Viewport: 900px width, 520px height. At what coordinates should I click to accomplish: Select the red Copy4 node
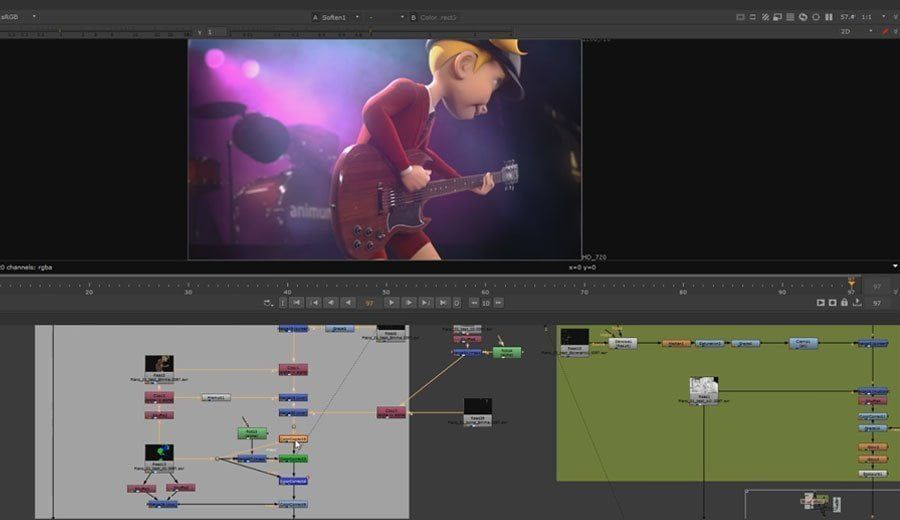(391, 412)
